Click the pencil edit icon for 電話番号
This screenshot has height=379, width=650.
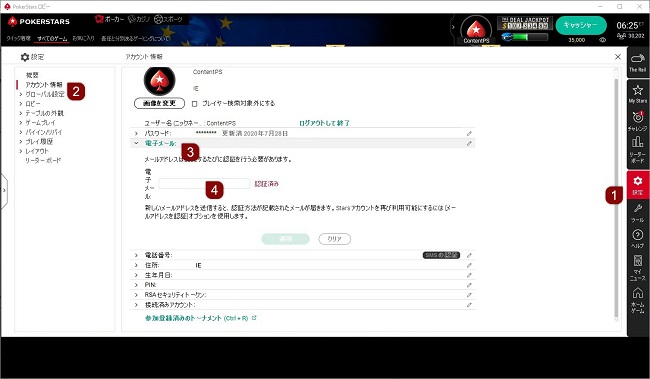click(469, 255)
